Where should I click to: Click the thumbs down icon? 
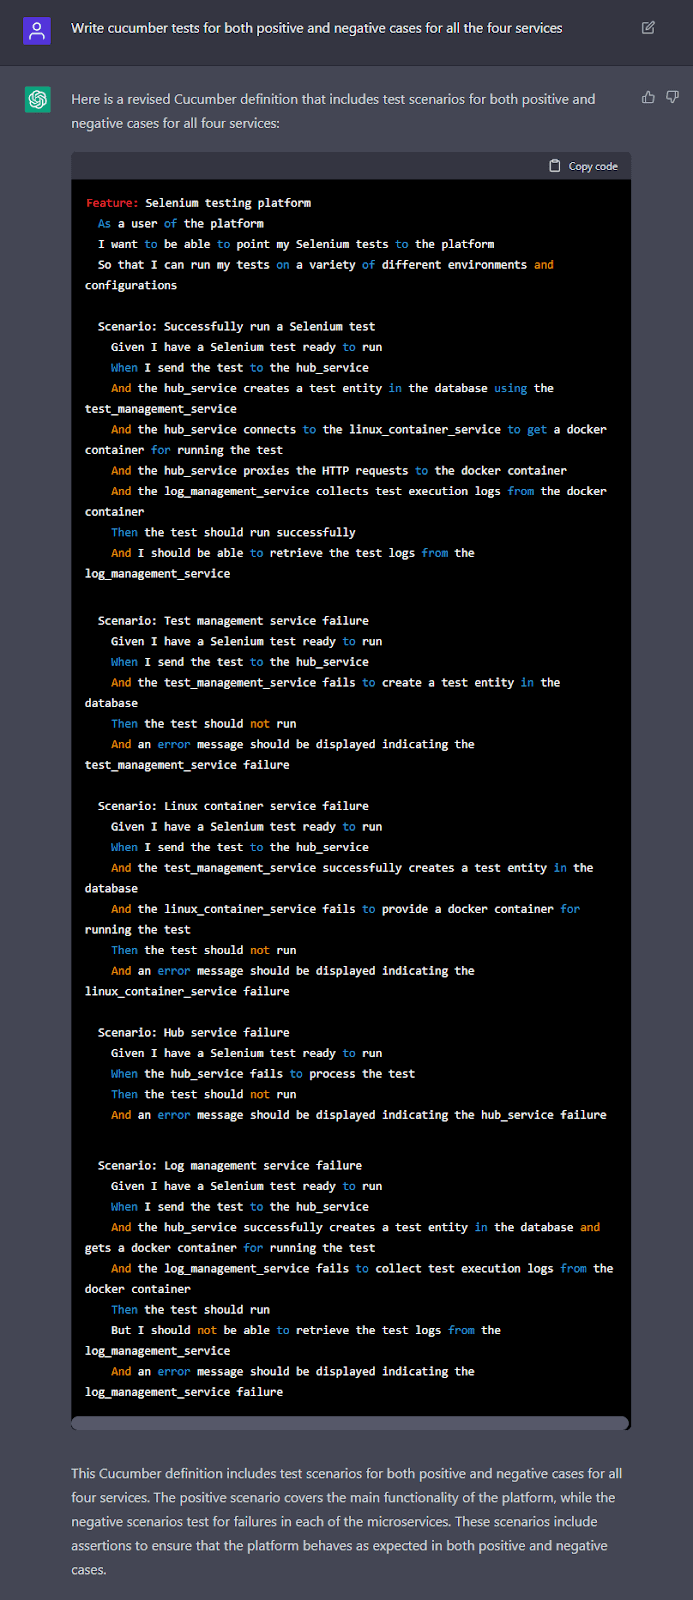click(x=672, y=97)
